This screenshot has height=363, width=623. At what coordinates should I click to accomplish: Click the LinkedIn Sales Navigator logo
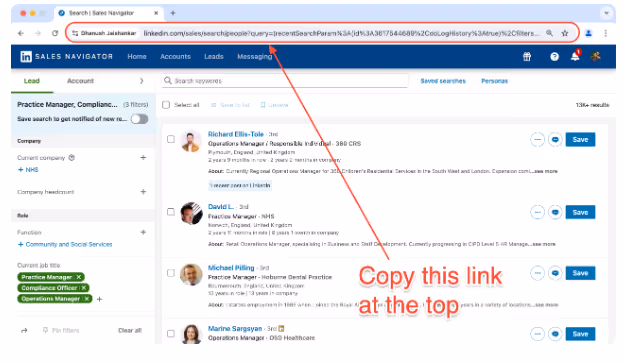tap(66, 56)
